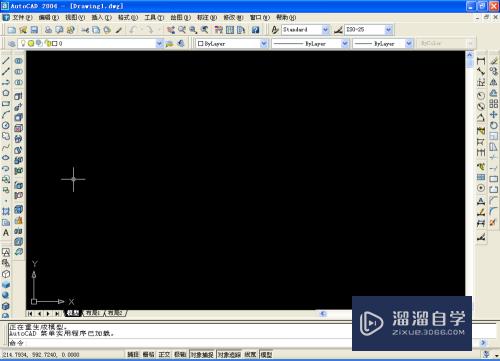
Task: Click the Dimension Style manager icon
Action: pyautogui.click(x=338, y=30)
